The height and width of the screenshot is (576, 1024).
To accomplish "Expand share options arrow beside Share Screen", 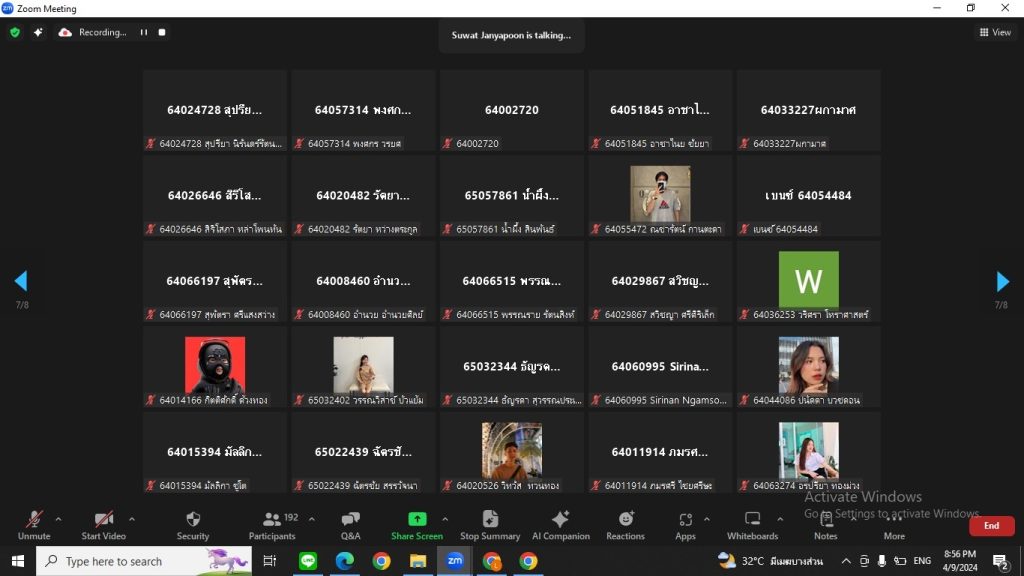I will 445,519.
